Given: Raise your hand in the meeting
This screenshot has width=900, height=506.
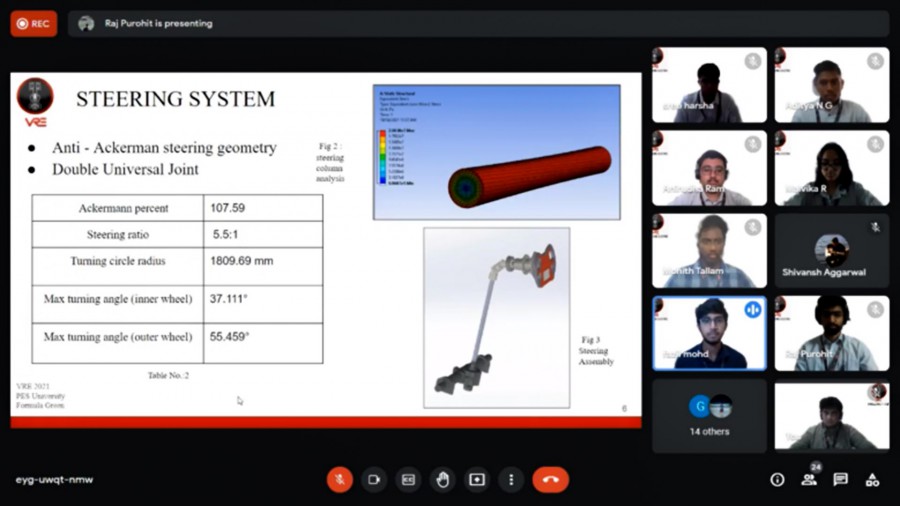Looking at the screenshot, I should [443, 480].
